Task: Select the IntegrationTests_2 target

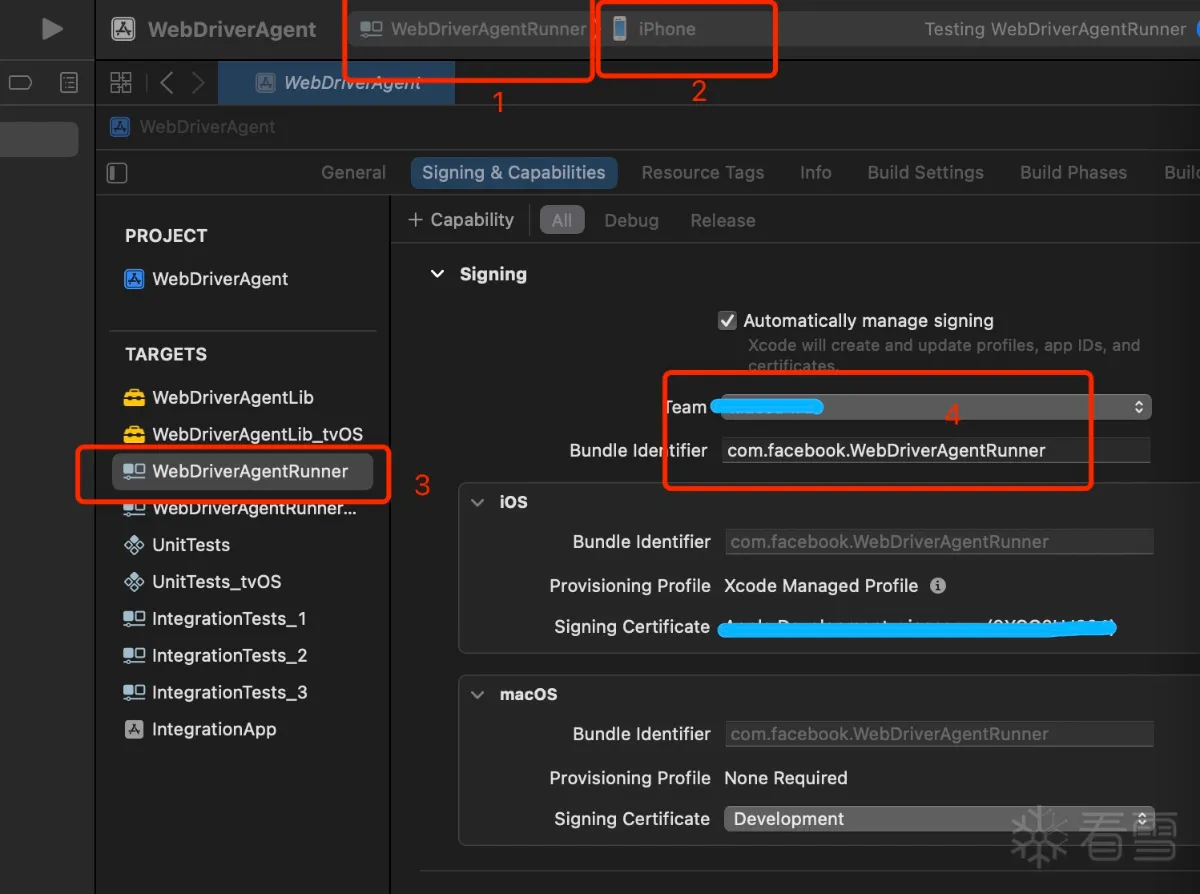Action: pos(229,656)
